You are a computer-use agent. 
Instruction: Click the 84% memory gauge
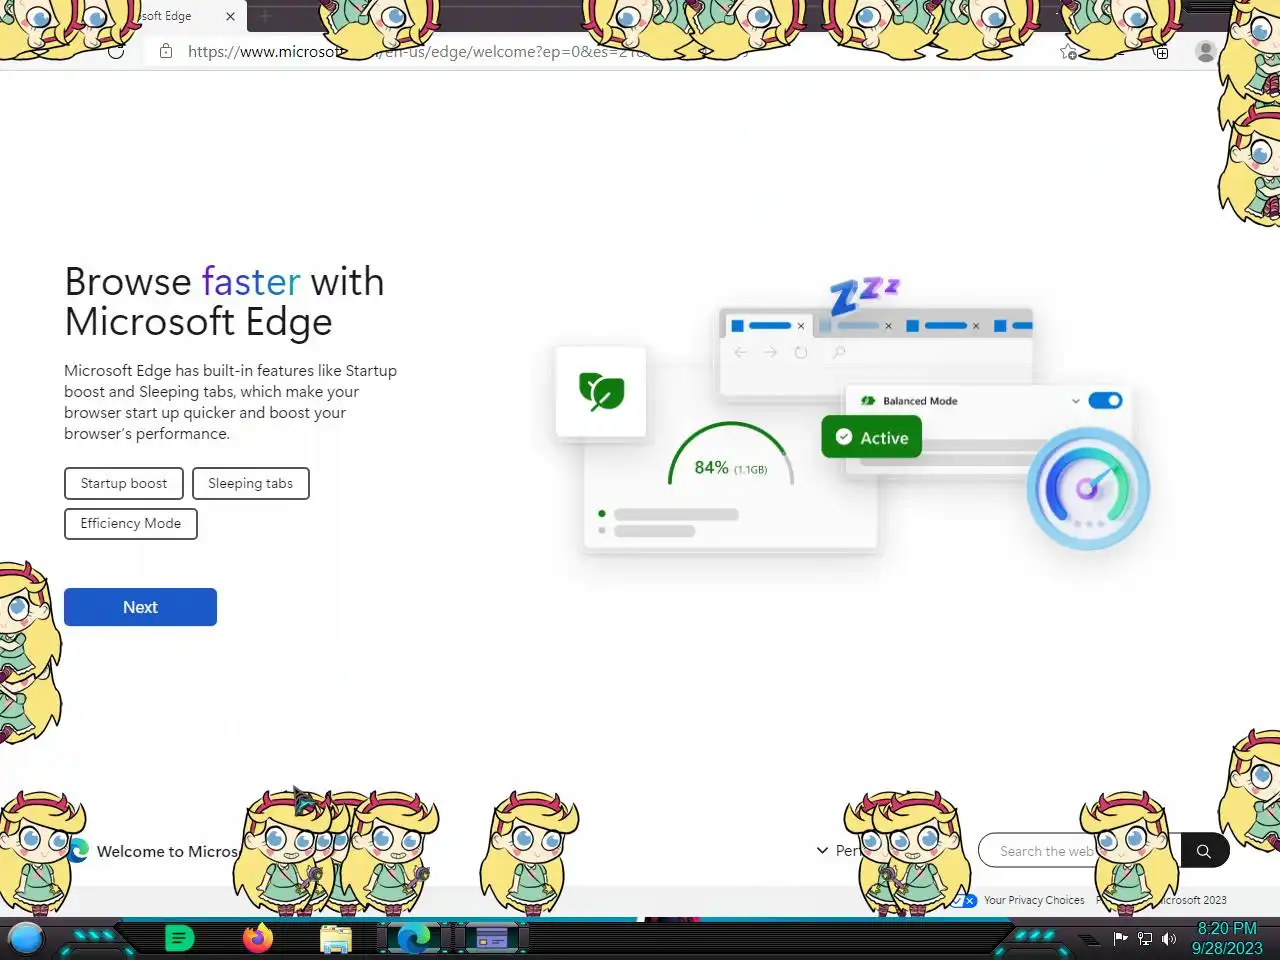731,456
